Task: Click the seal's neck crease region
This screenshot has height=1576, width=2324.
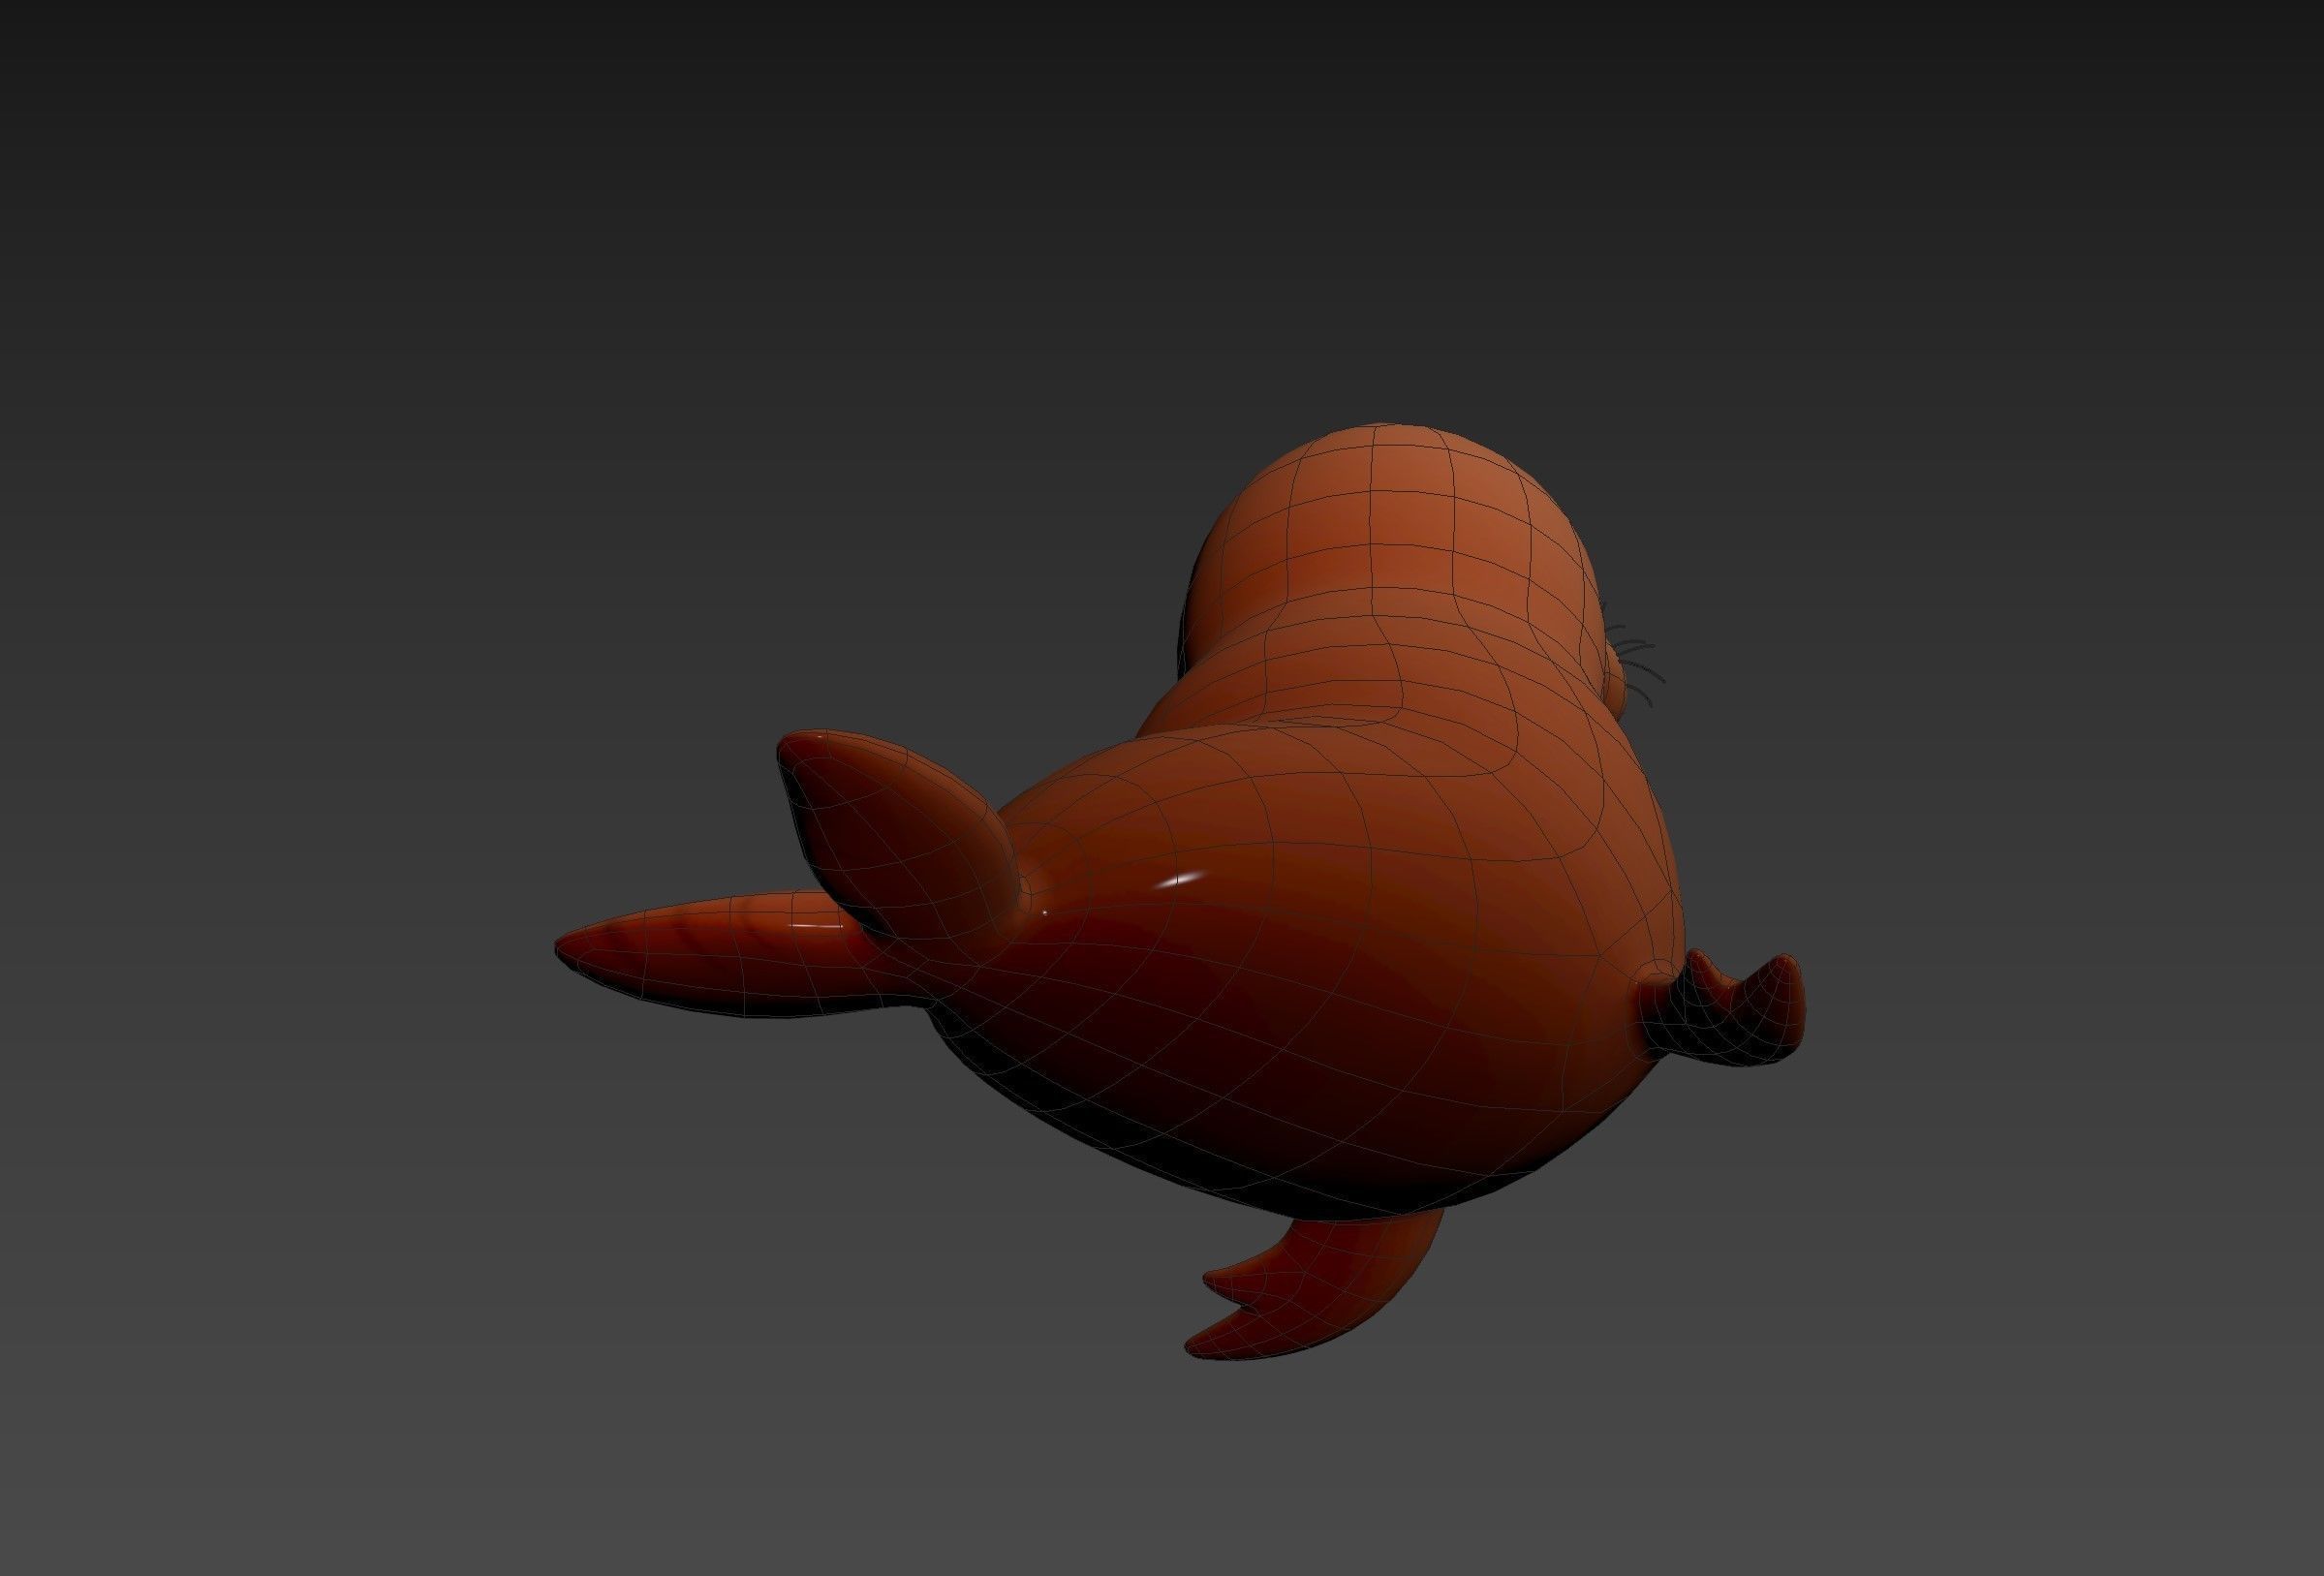Action: point(1330,718)
